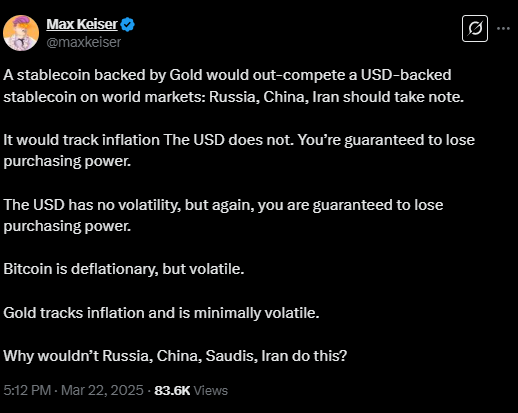This screenshot has height=413, width=518.
Task: Click the 'Why wouldn't Russia, China, Saudis' question
Action: point(175,356)
